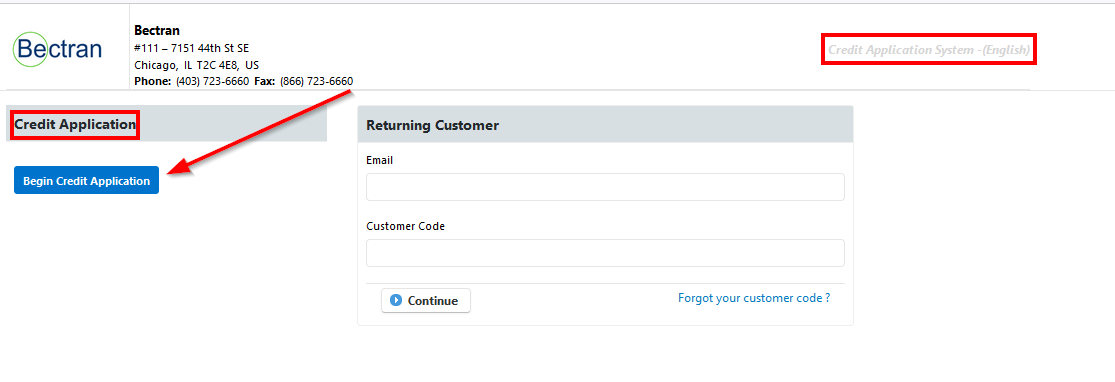
Task: Click the bold Fax: label
Action: click(265, 82)
